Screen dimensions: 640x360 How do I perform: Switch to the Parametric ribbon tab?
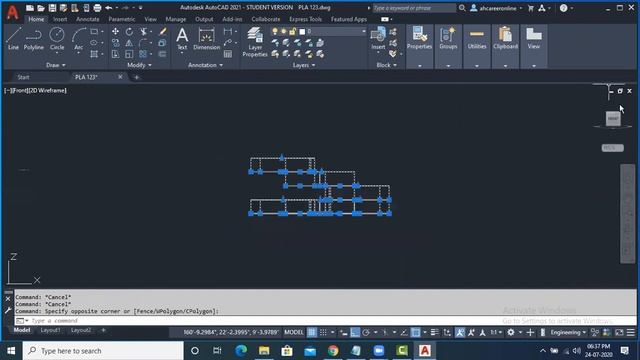tap(122, 19)
